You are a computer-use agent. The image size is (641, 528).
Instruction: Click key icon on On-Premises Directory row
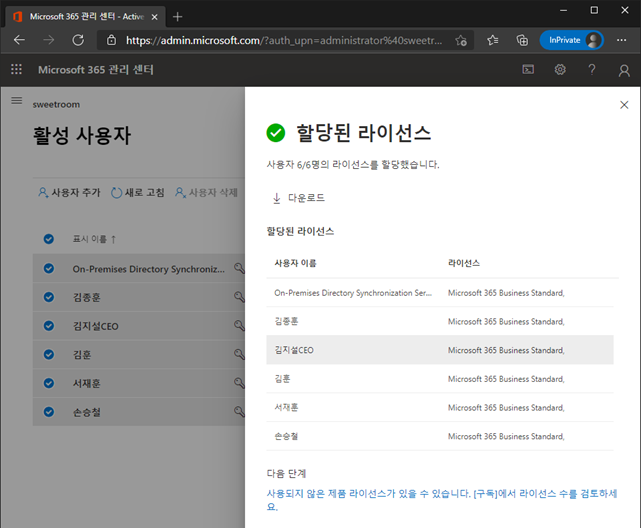pyautogui.click(x=239, y=268)
